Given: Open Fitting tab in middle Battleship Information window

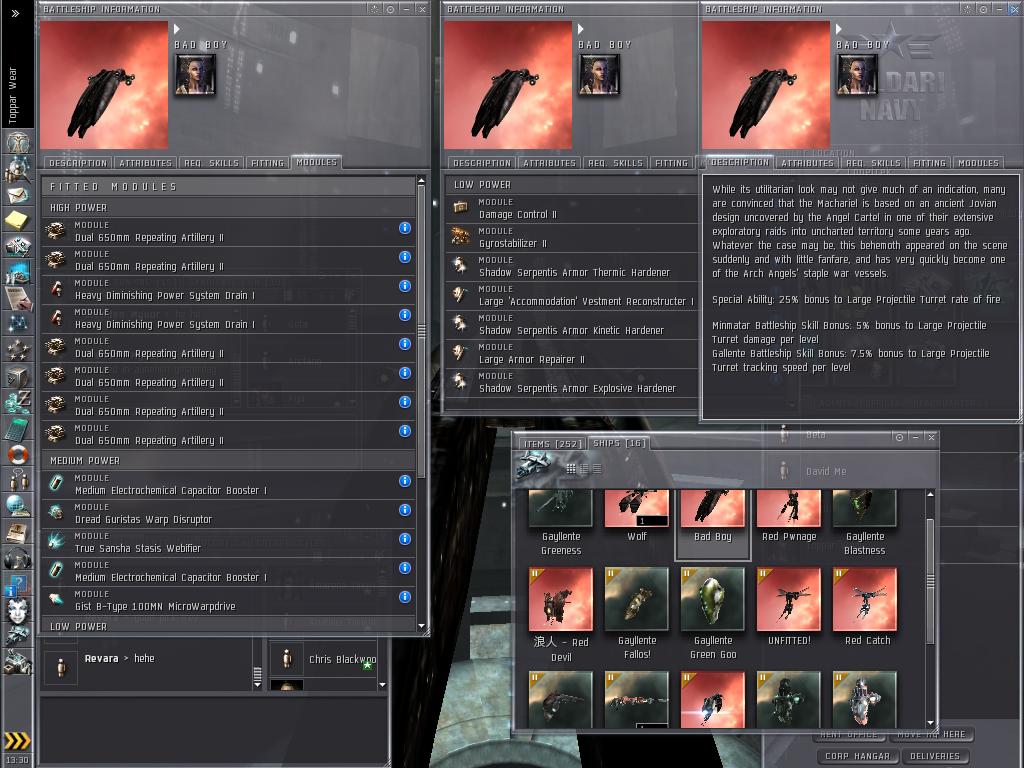Looking at the screenshot, I should [x=671, y=163].
